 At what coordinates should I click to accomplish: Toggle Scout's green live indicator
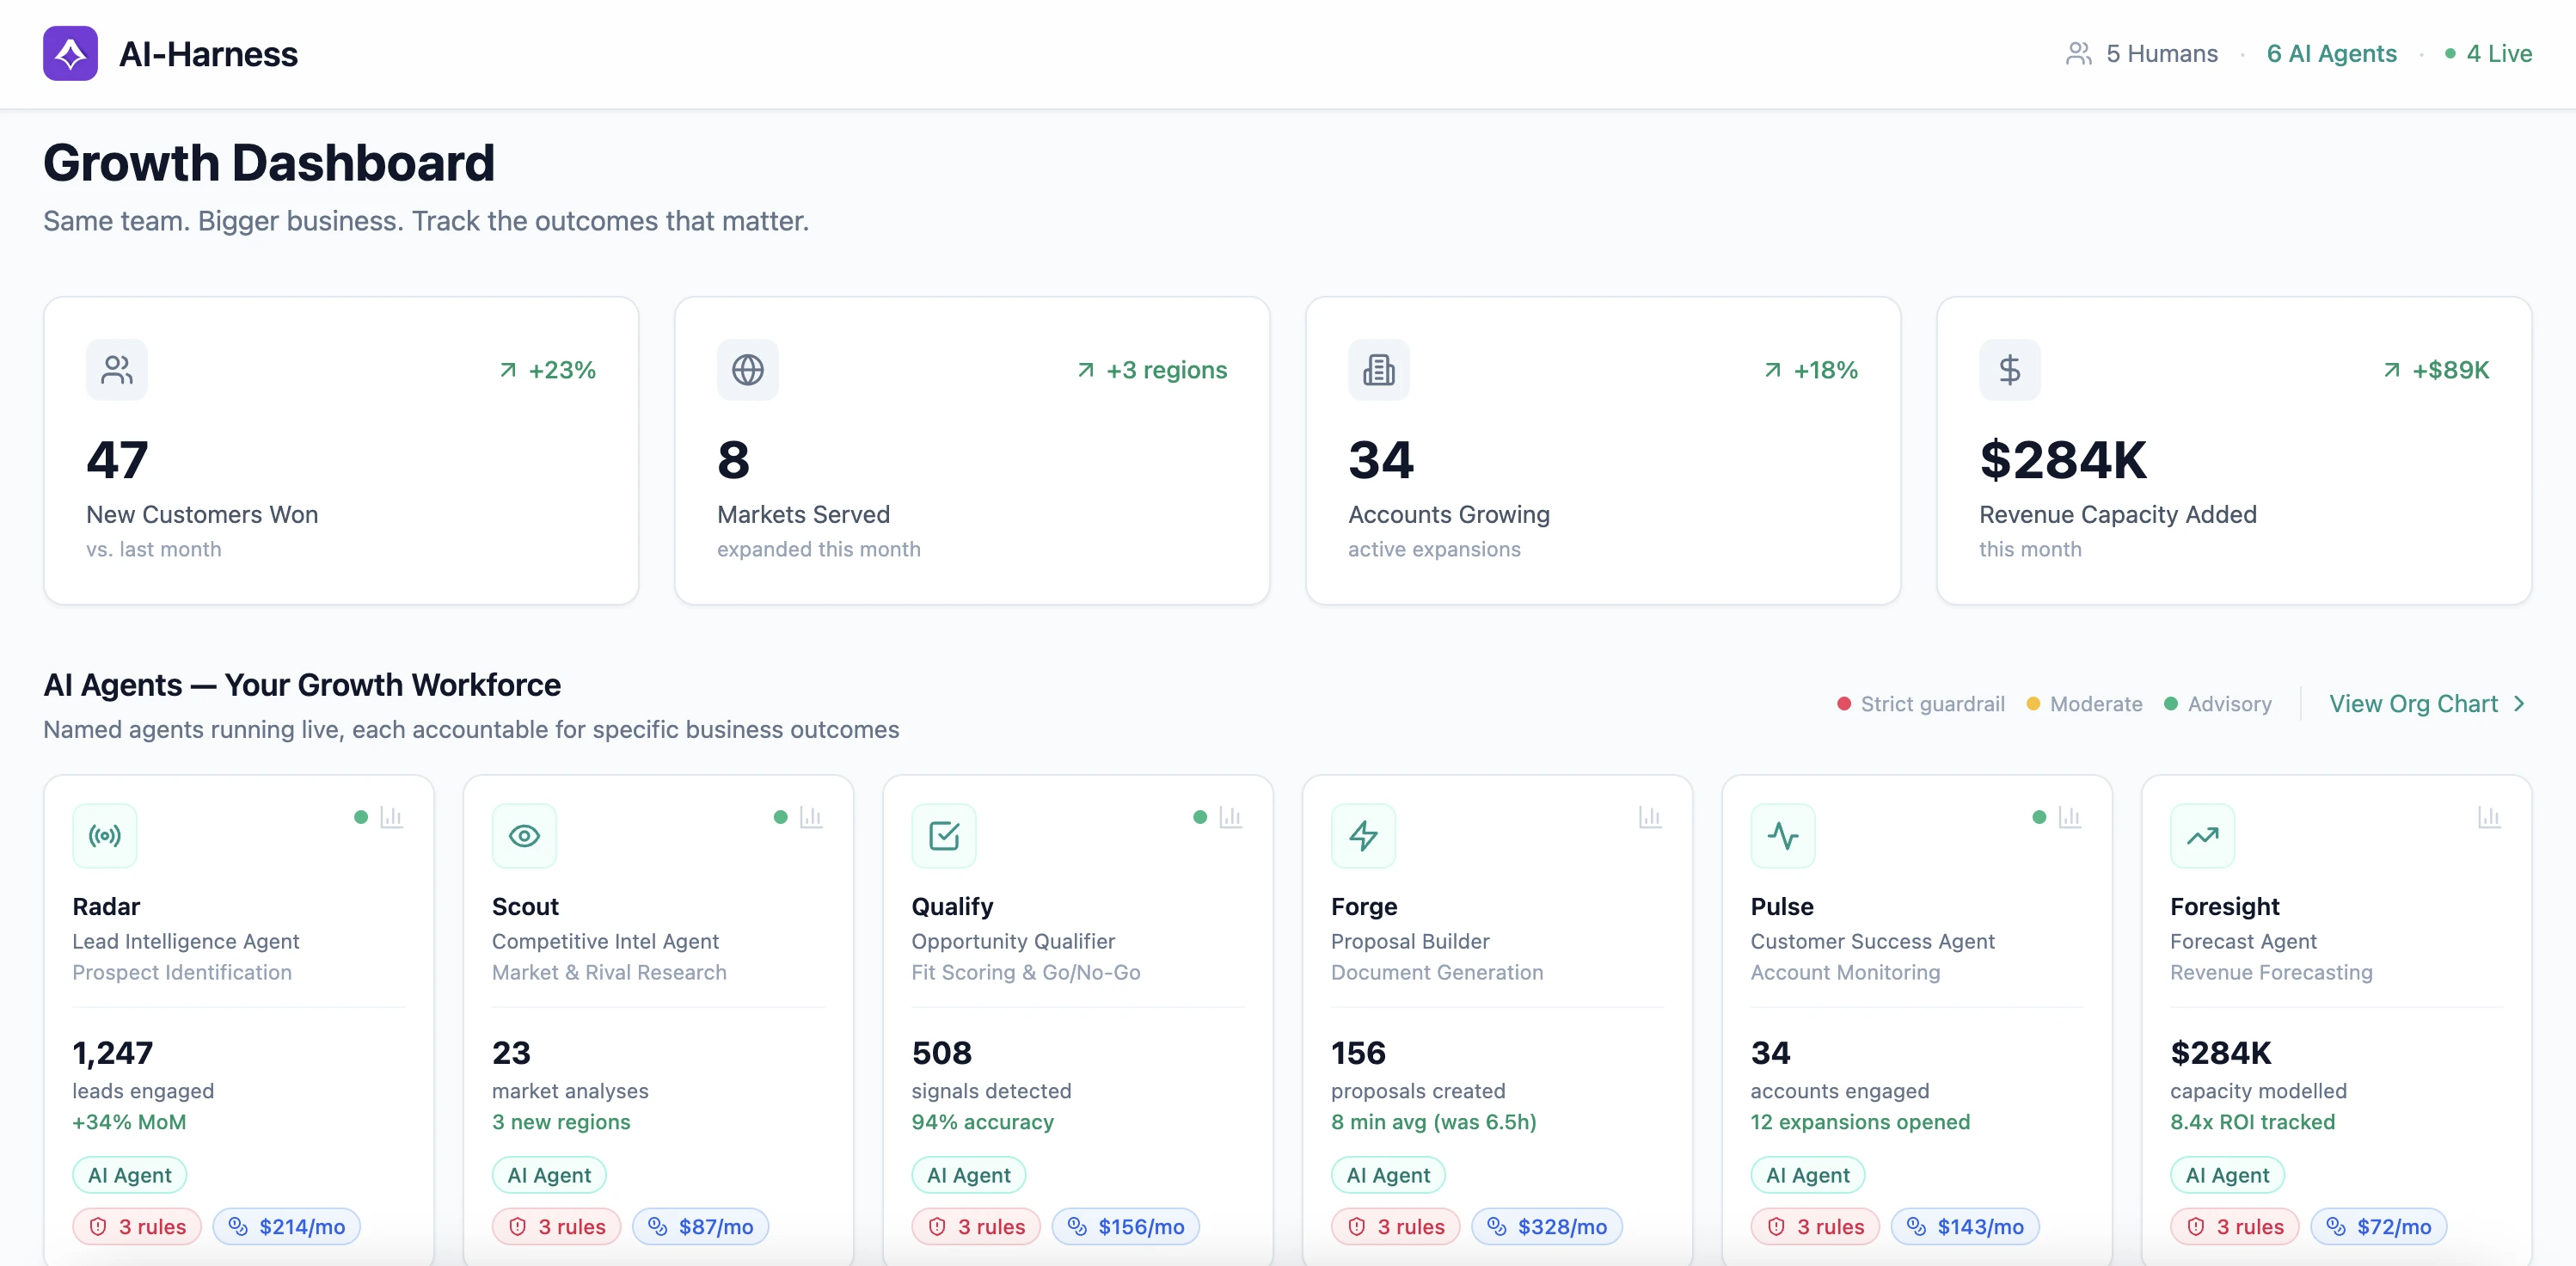(x=780, y=817)
